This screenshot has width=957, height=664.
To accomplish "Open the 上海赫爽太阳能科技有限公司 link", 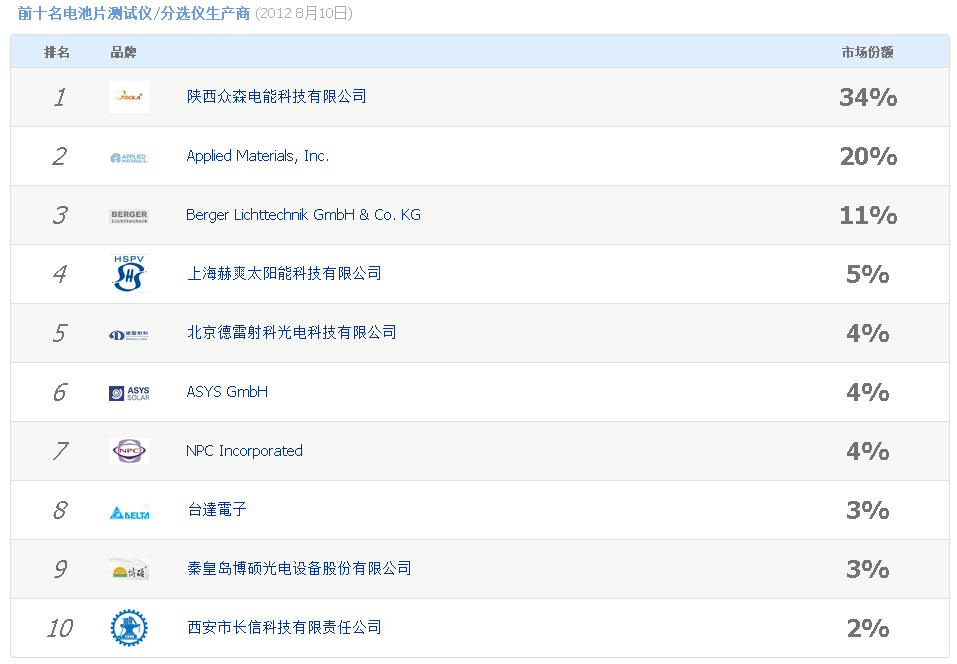I will (x=284, y=273).
